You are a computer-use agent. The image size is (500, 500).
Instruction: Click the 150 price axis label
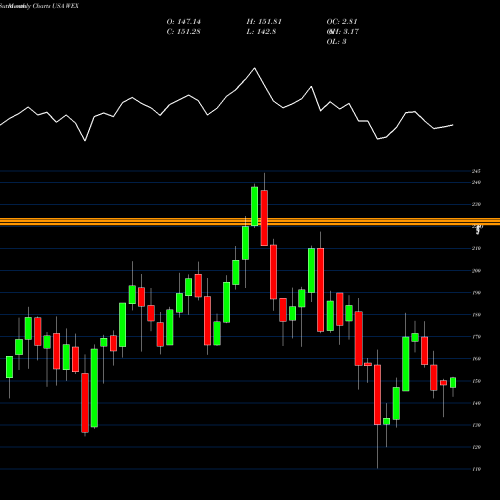tap(476, 381)
